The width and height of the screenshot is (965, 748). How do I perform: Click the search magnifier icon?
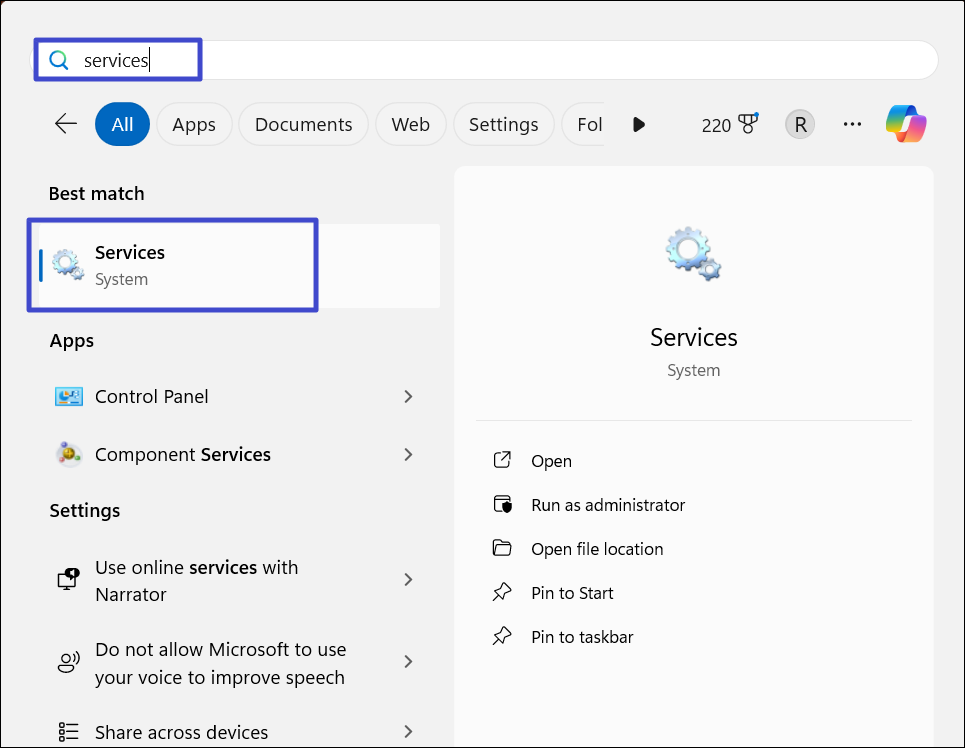[x=59, y=61]
